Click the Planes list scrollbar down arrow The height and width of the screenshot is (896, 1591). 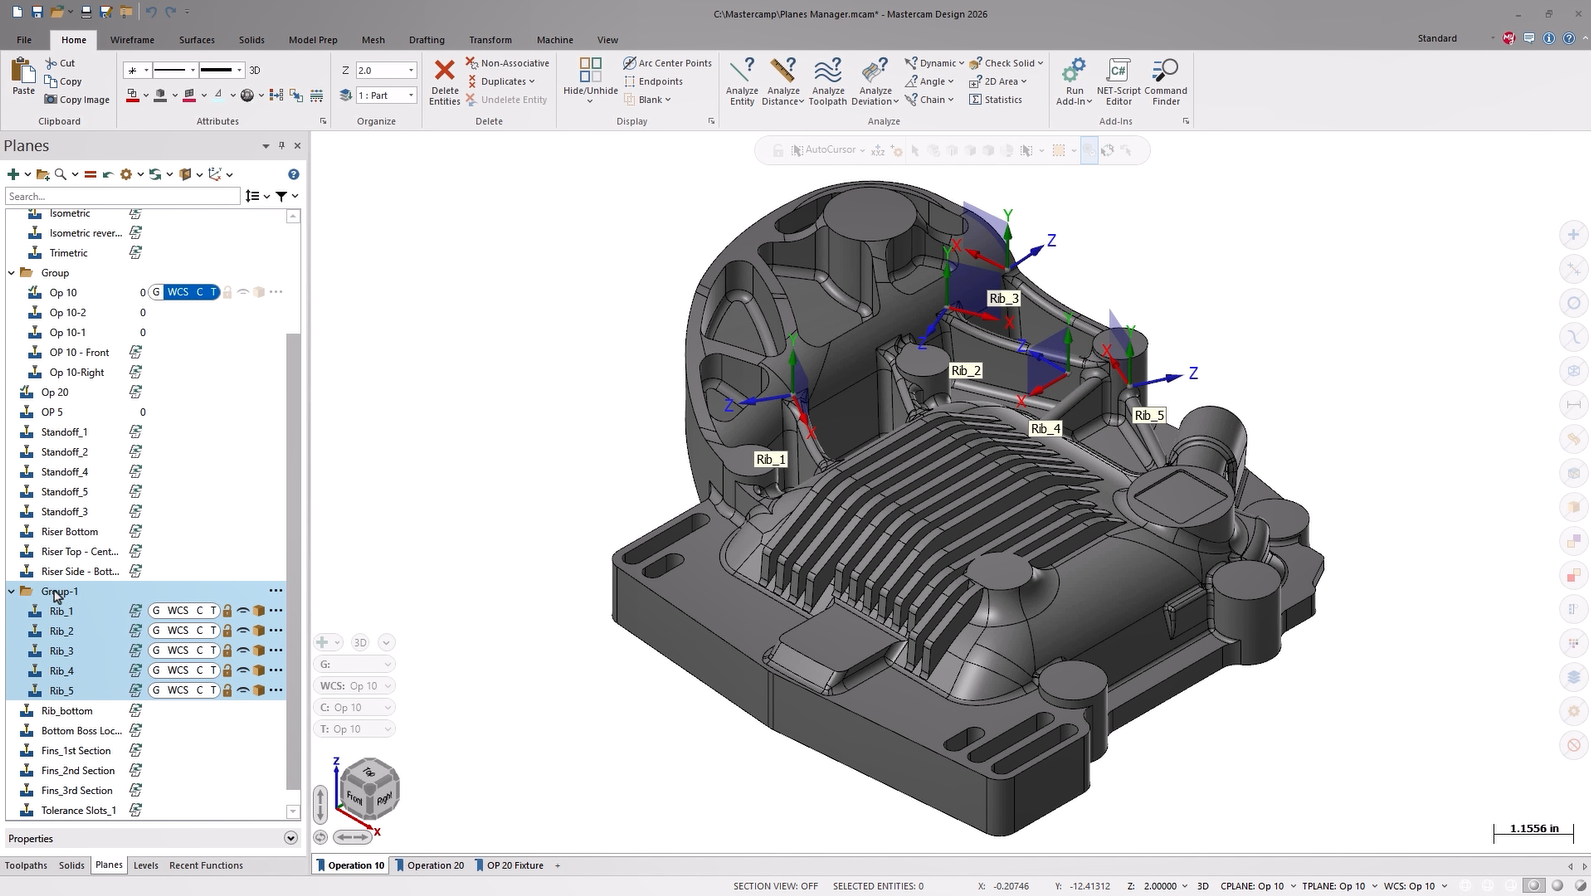pos(293,811)
